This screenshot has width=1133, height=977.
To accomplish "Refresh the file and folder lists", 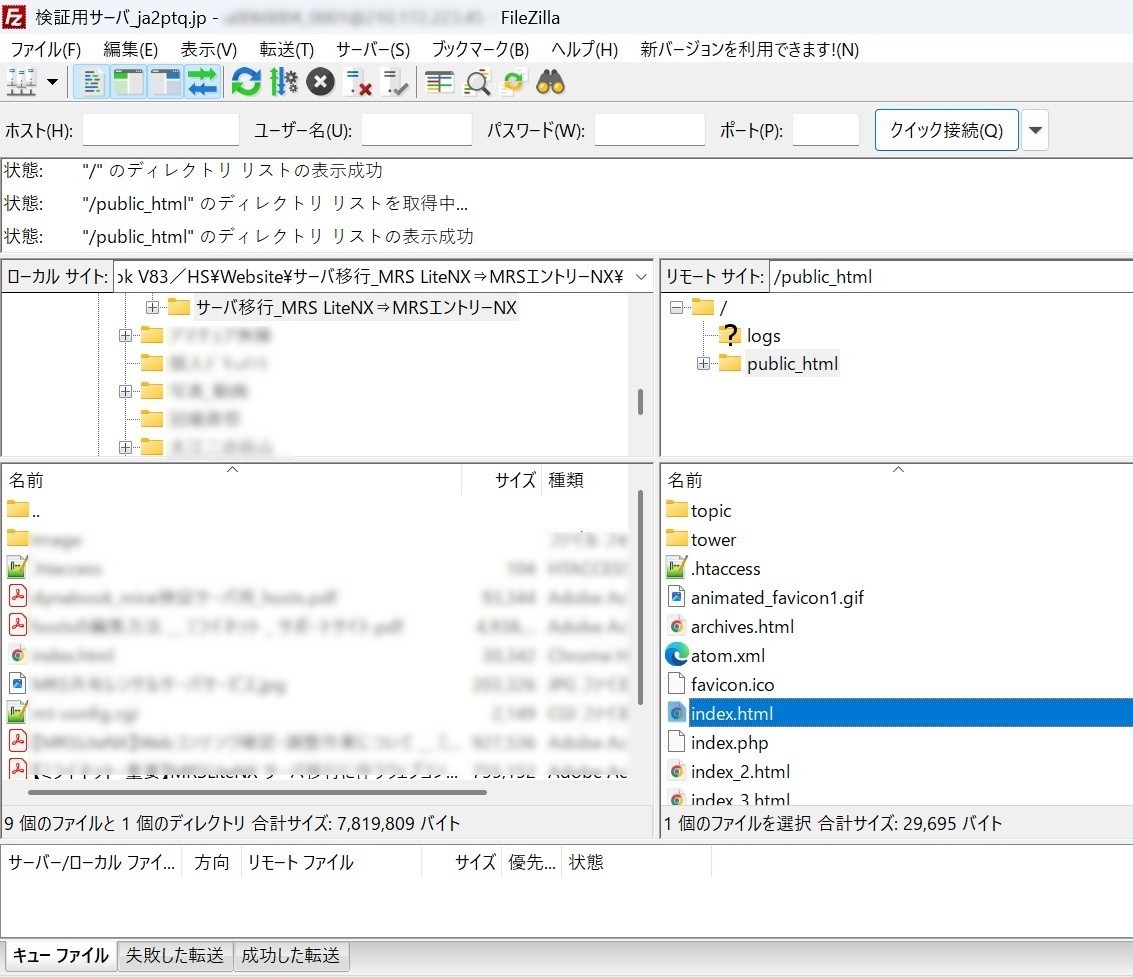I will coord(245,82).
